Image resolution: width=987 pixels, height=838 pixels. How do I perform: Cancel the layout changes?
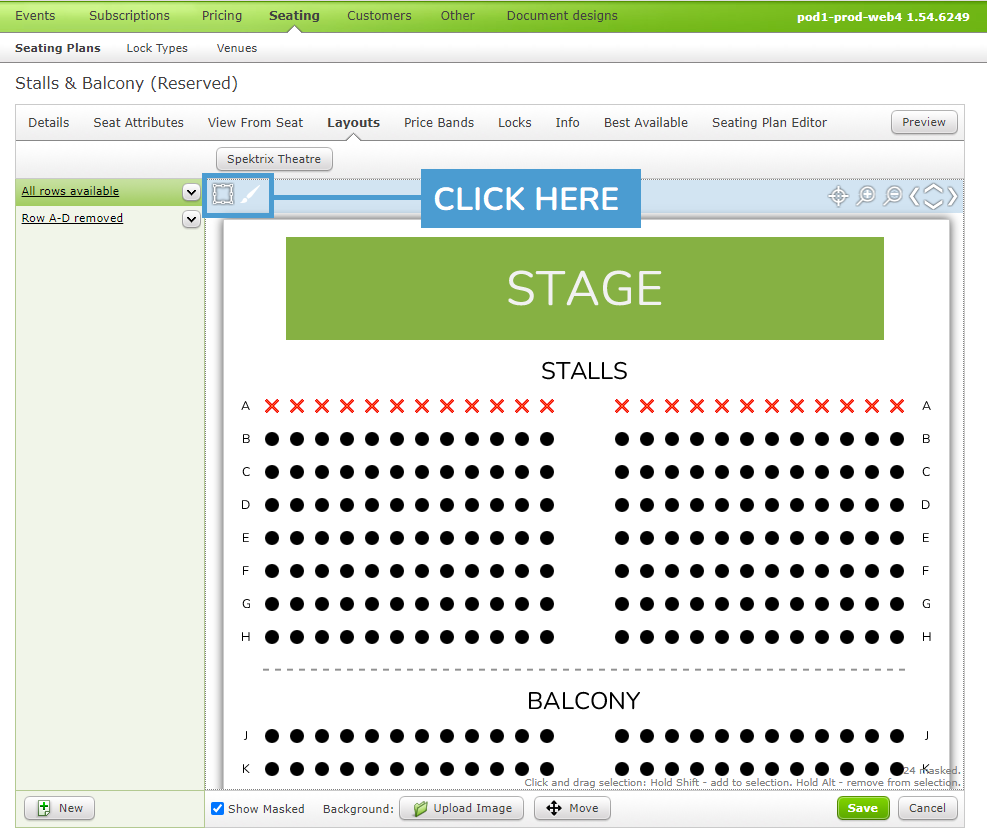(x=927, y=808)
